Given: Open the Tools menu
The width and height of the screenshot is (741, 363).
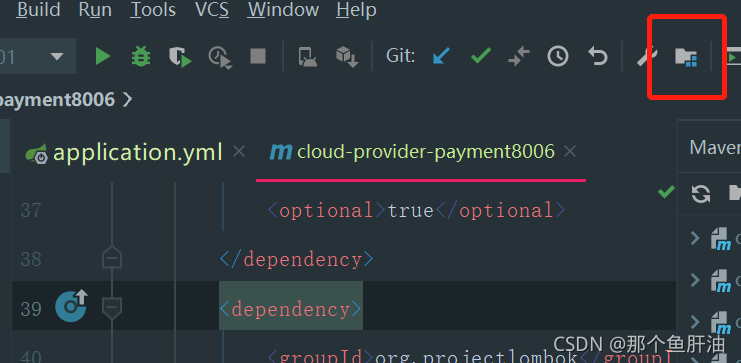Looking at the screenshot, I should pos(154,9).
